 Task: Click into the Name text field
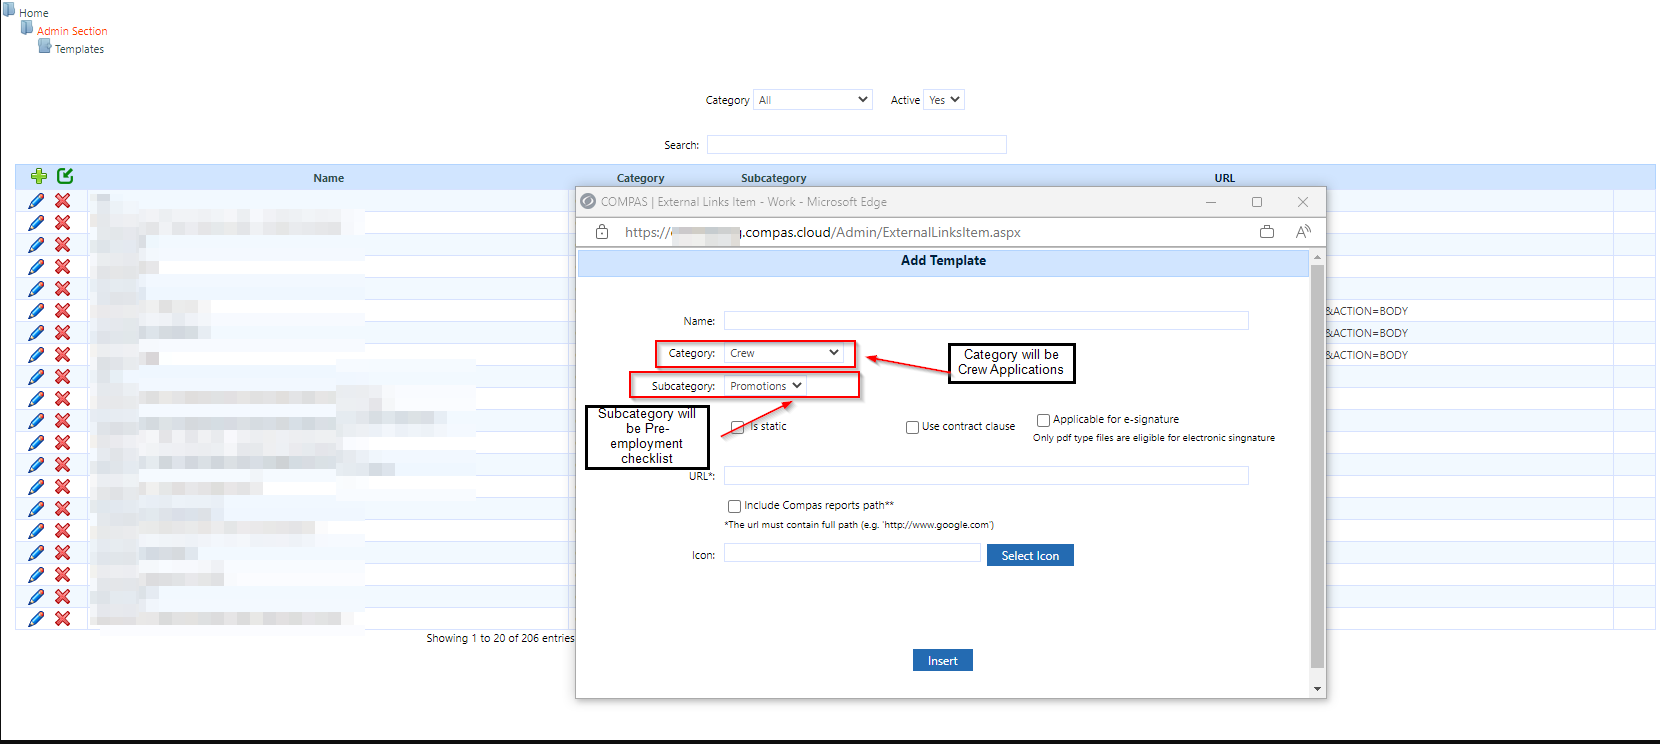click(985, 321)
